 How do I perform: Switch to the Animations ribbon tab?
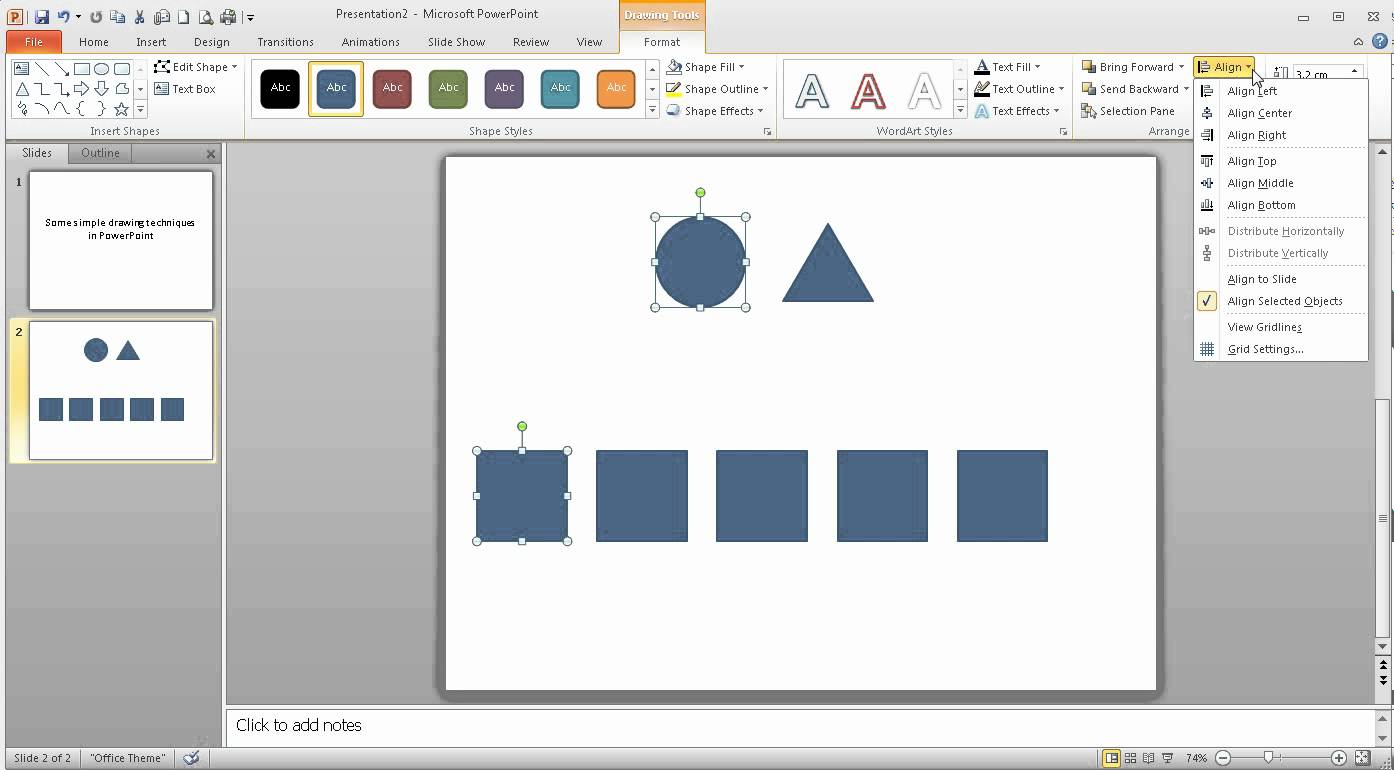pyautogui.click(x=370, y=41)
